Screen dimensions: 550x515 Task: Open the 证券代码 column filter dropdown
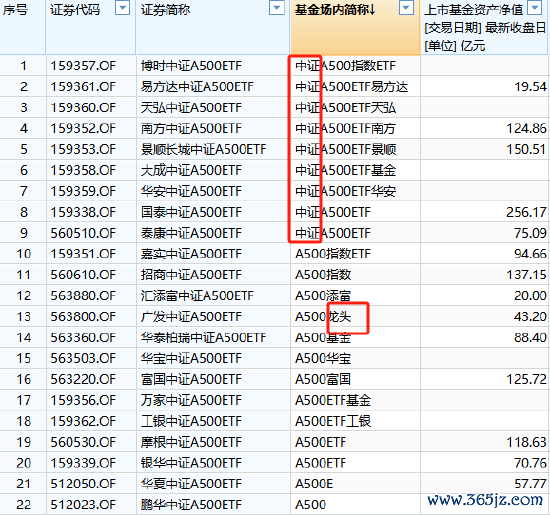point(122,7)
